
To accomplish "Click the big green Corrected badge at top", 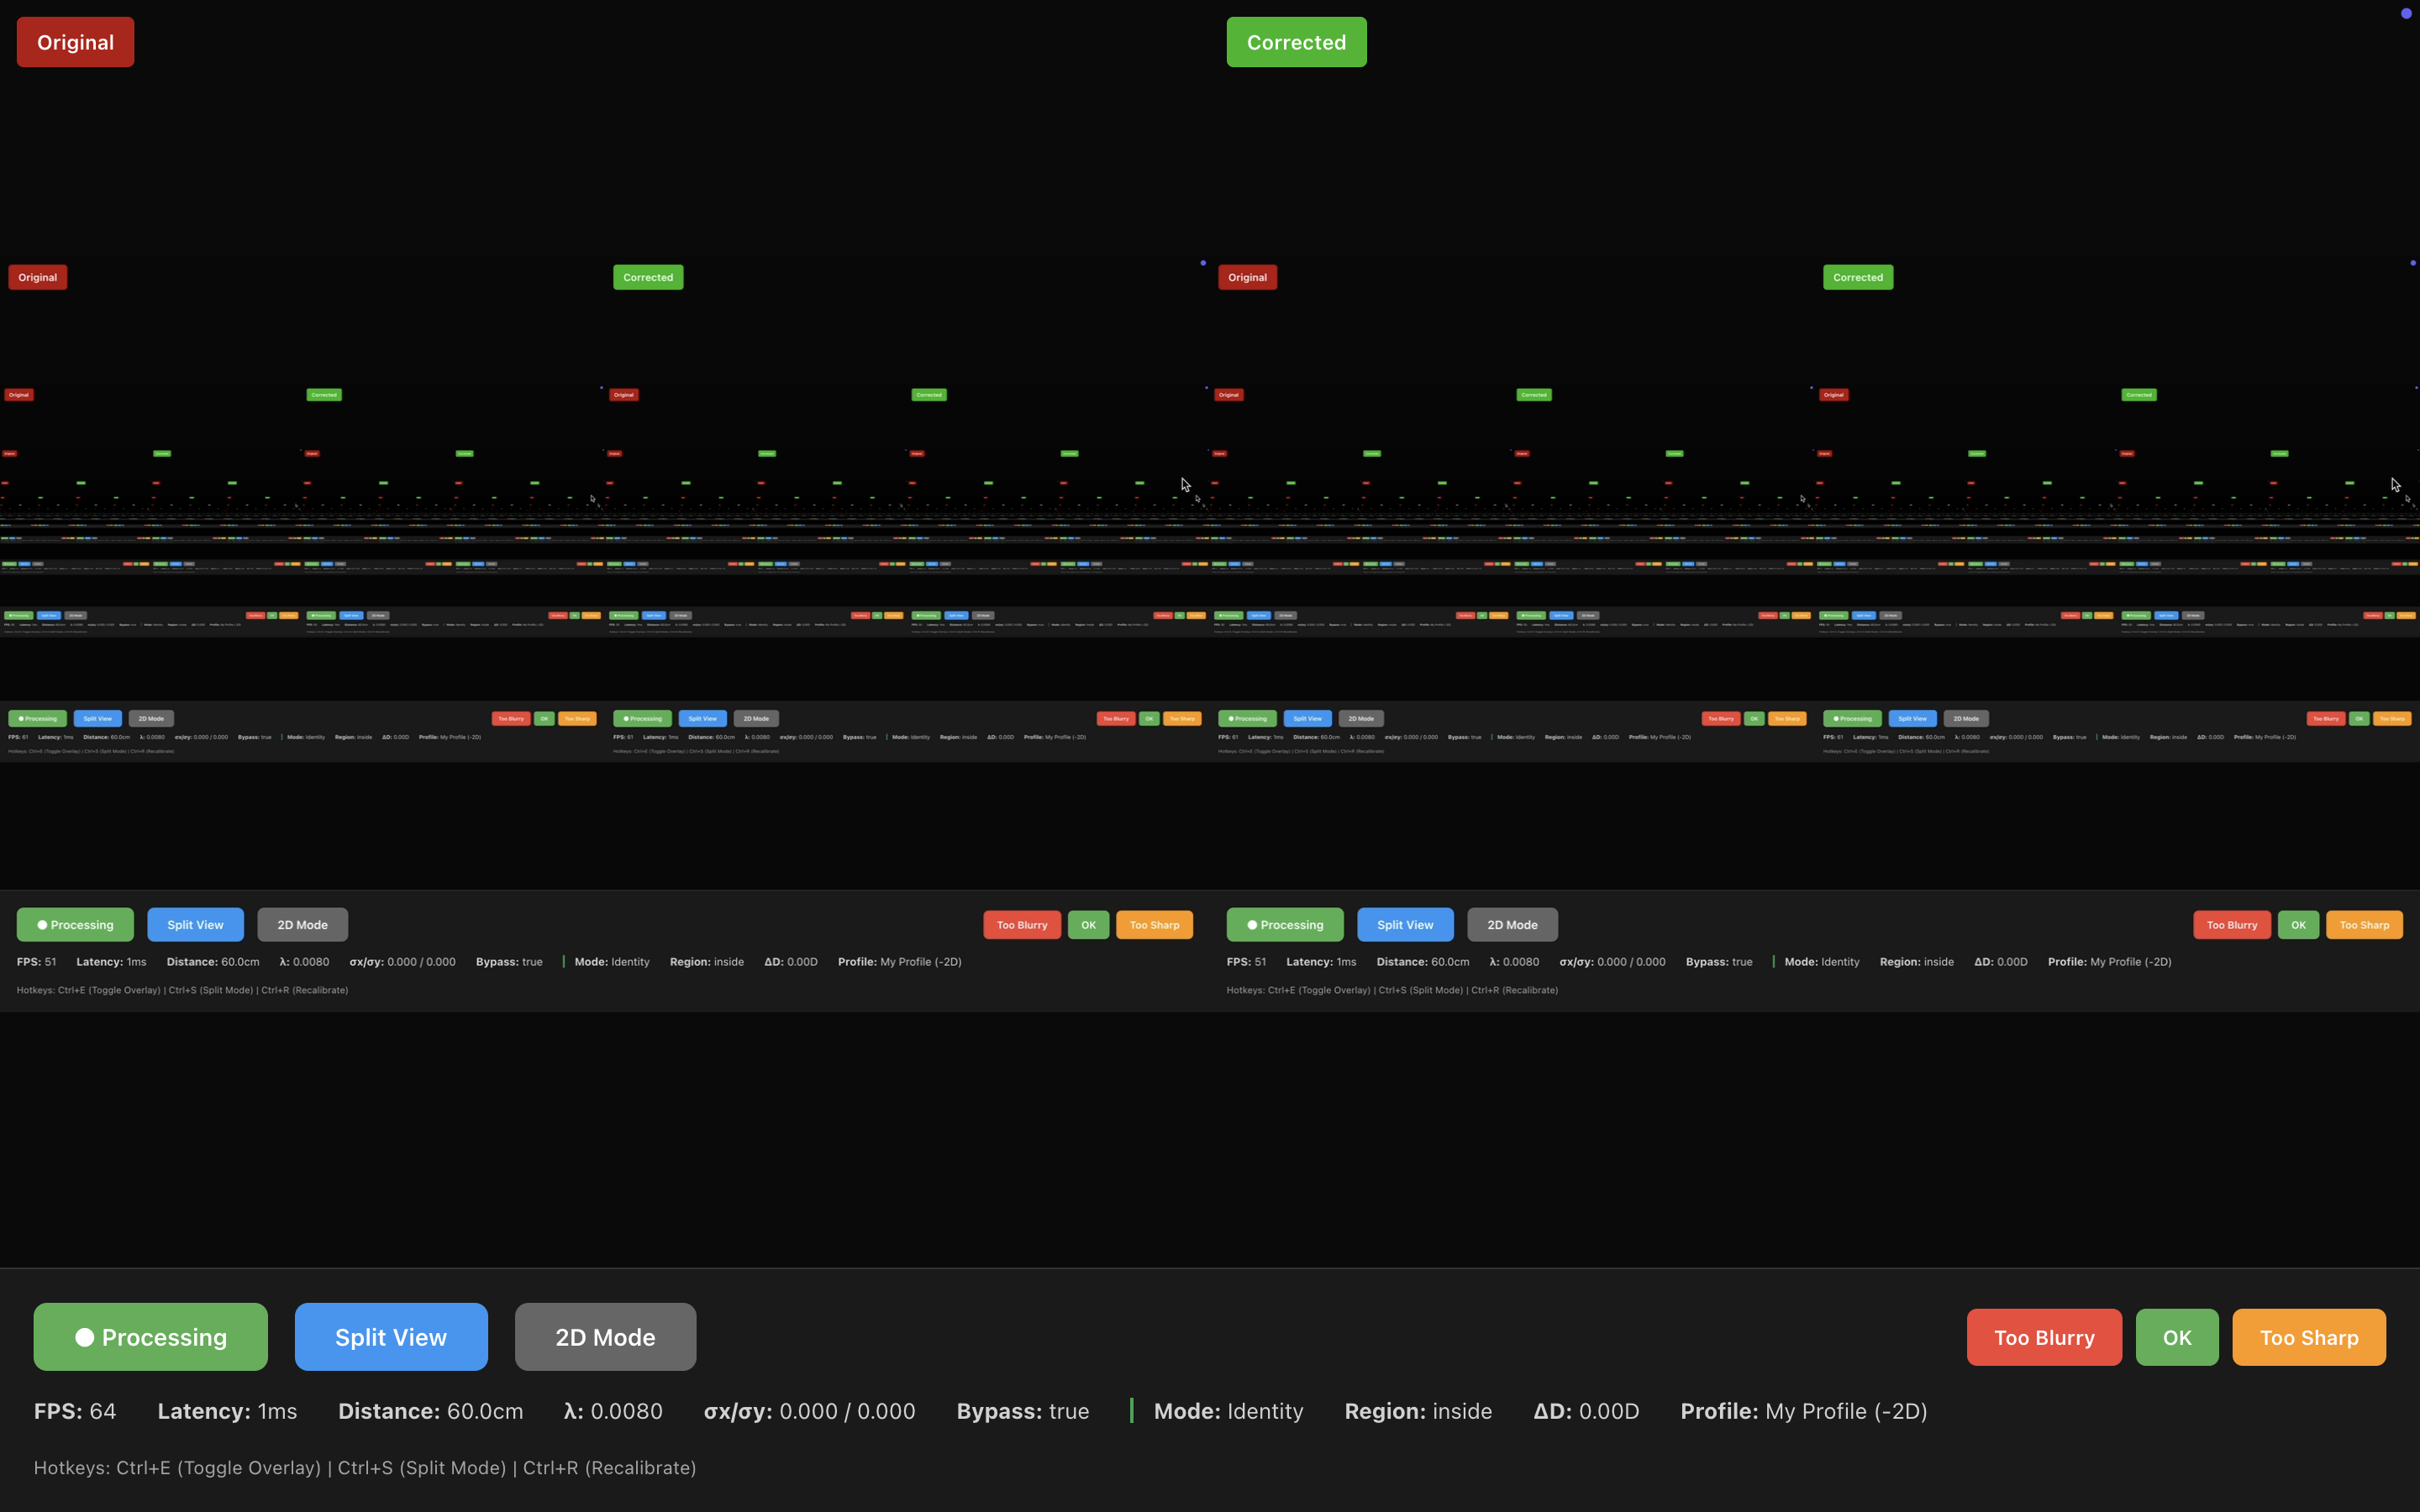I will tap(1296, 42).
